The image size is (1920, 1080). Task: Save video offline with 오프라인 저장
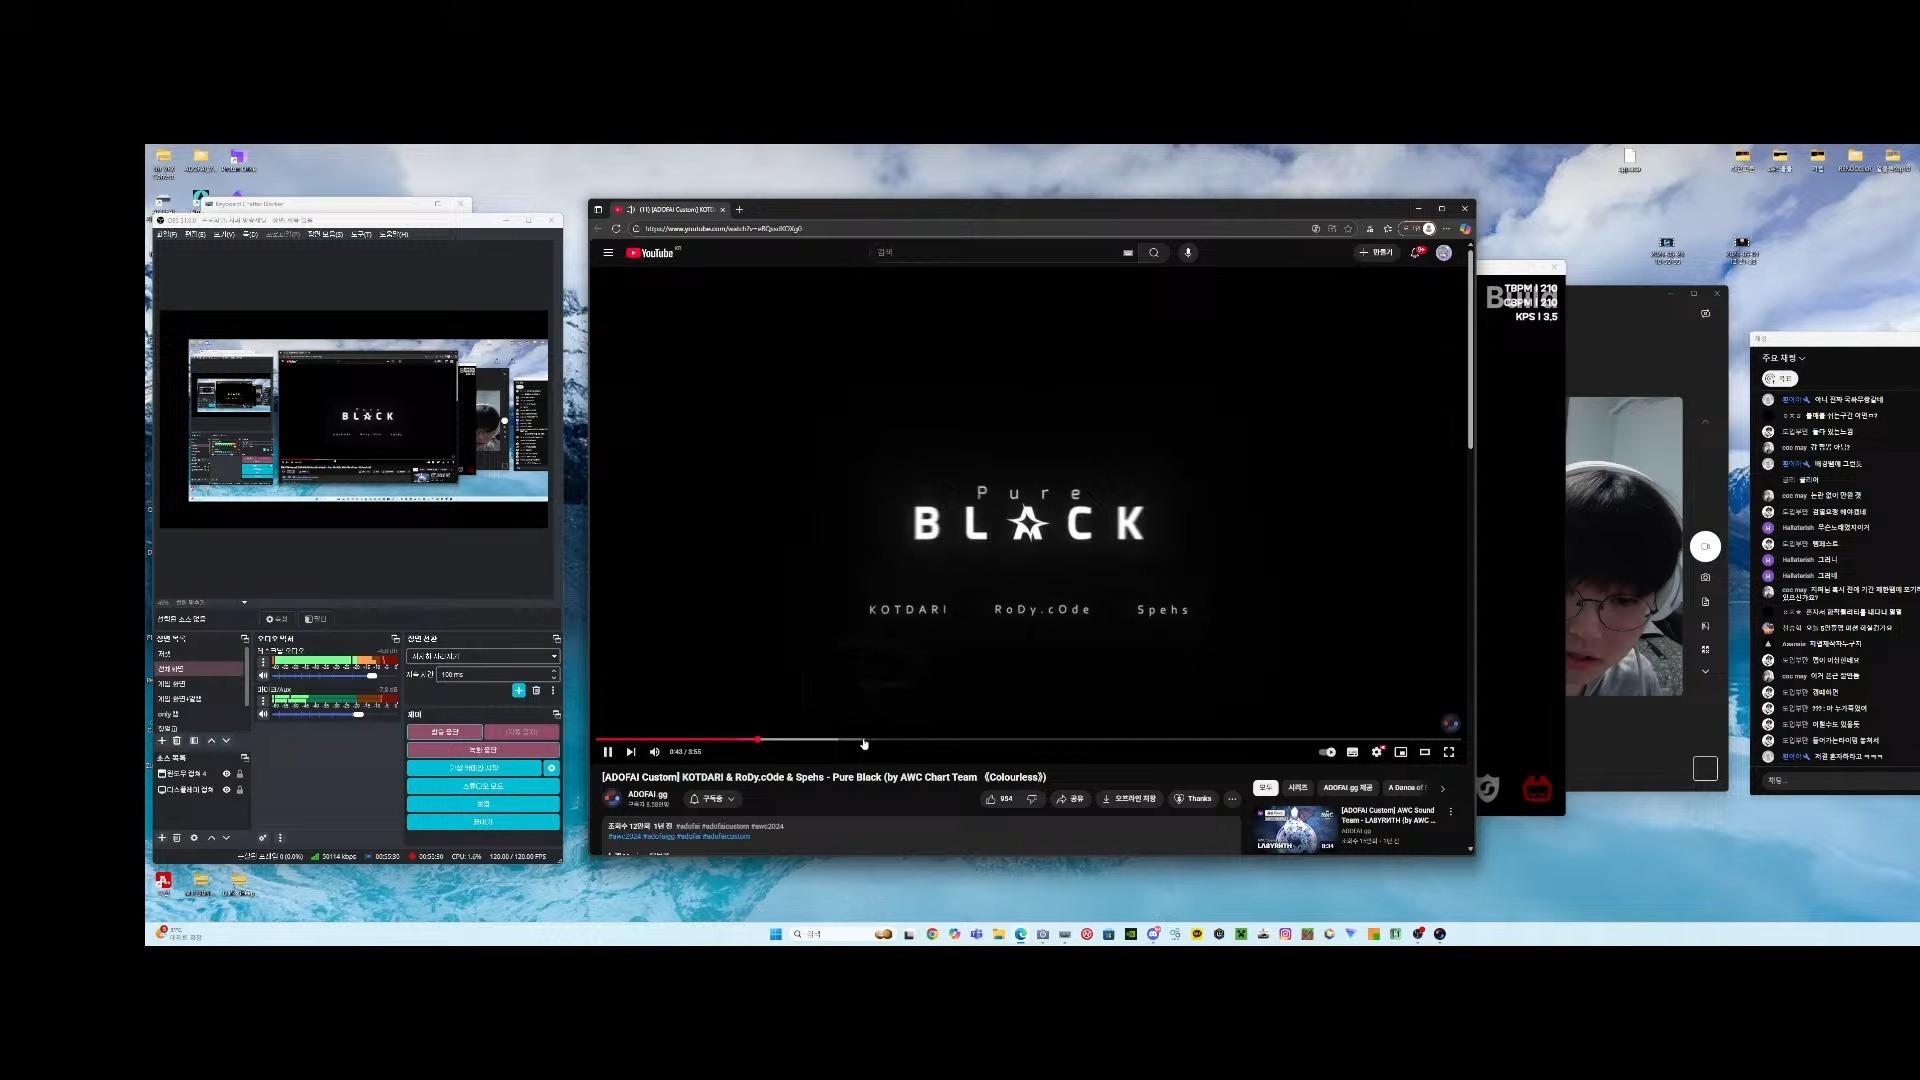pos(1129,799)
